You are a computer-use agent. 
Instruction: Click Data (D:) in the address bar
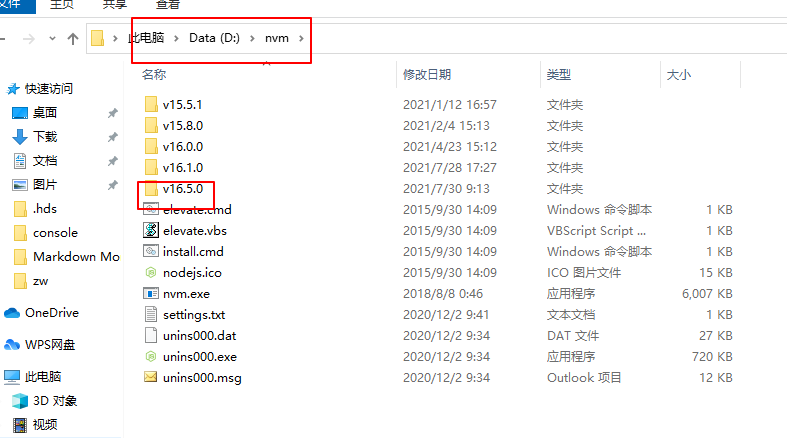pos(214,38)
